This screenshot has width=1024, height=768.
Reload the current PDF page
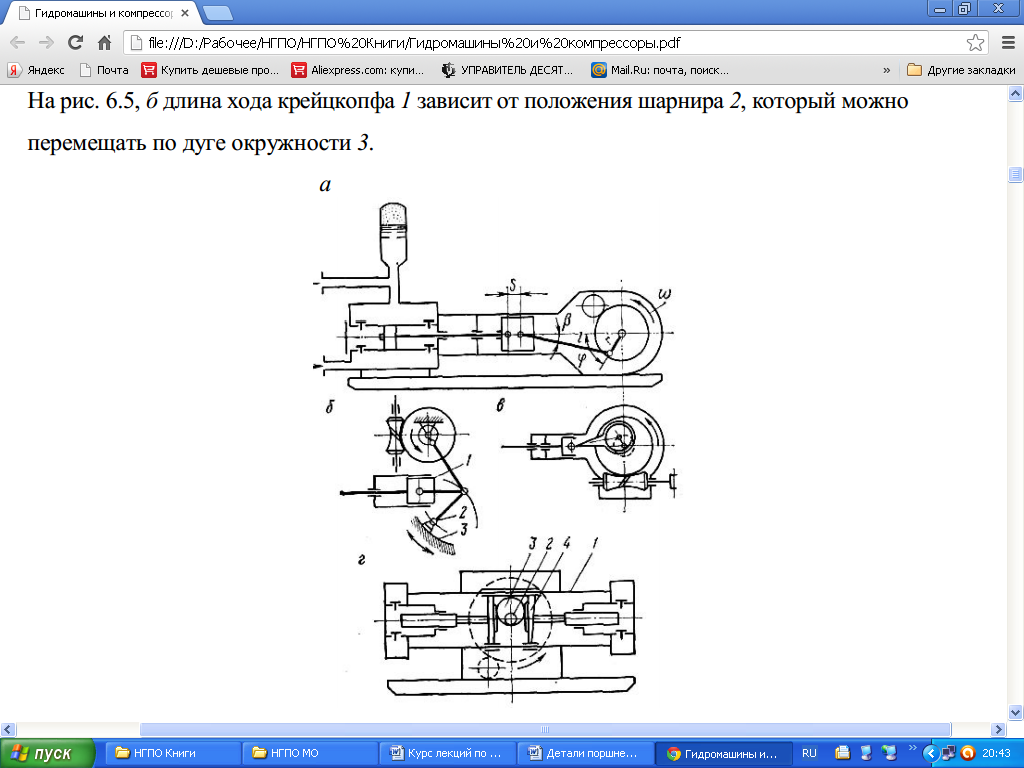point(75,43)
